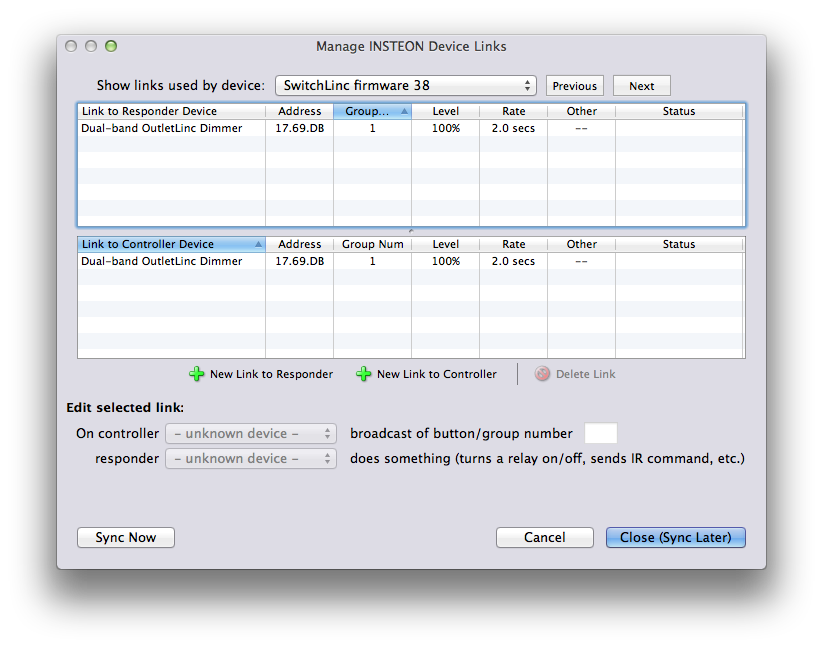823x648 pixels.
Task: Sort the responder table by Address column
Action: point(299,111)
